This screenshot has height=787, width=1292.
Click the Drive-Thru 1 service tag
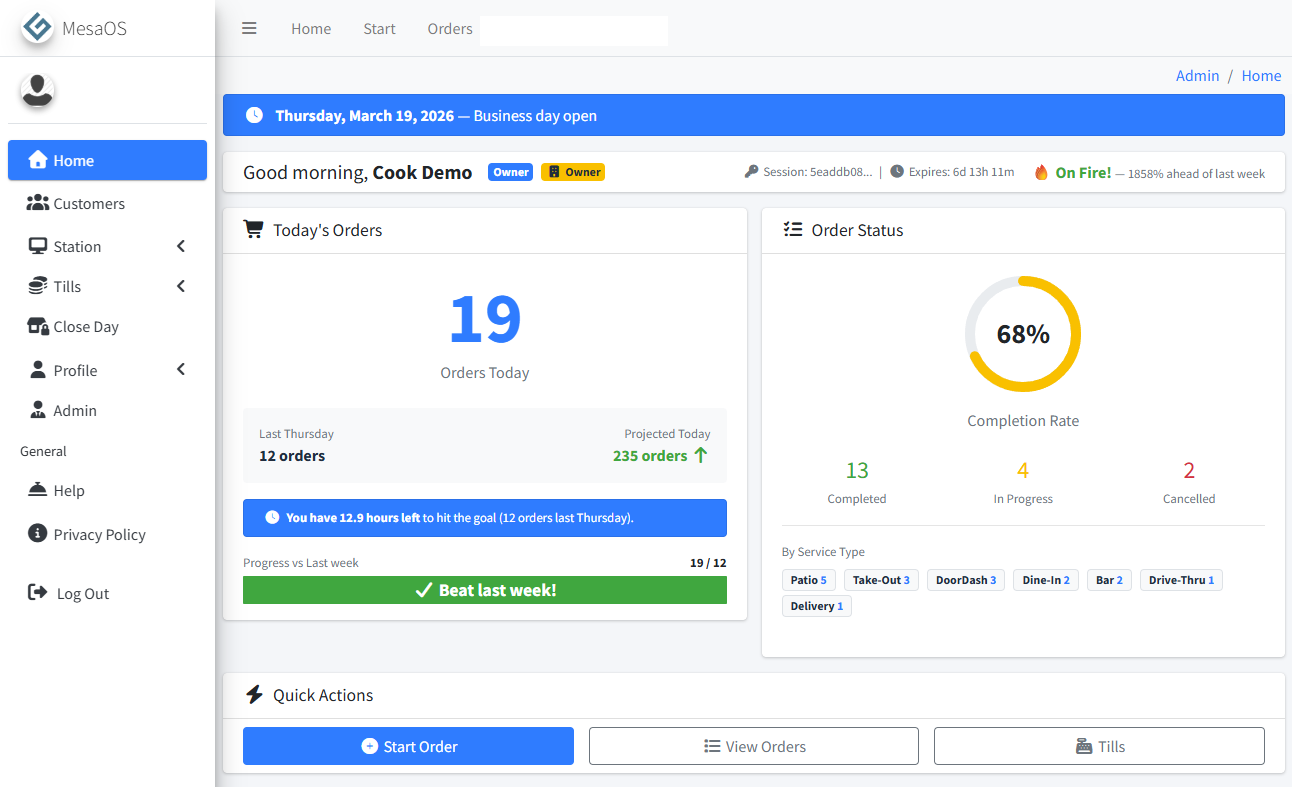click(1181, 580)
